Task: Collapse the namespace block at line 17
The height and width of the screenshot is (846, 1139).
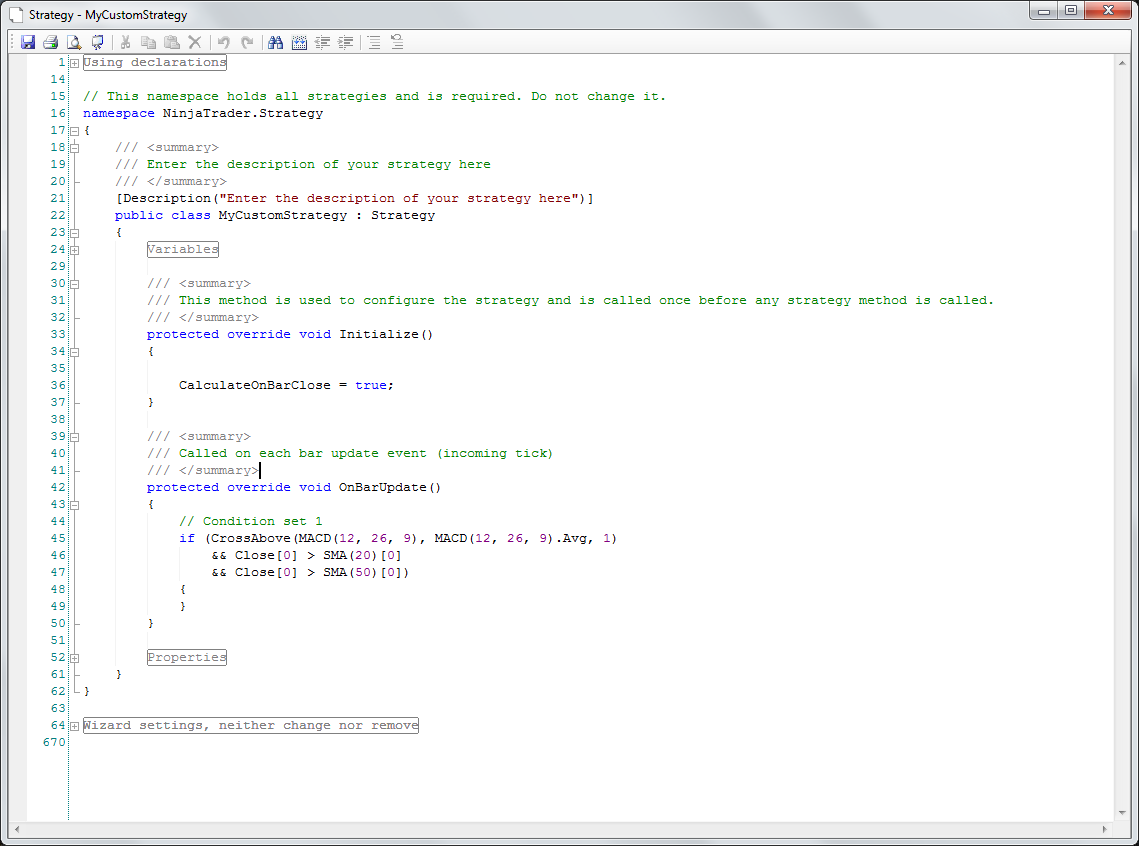Action: (x=74, y=131)
